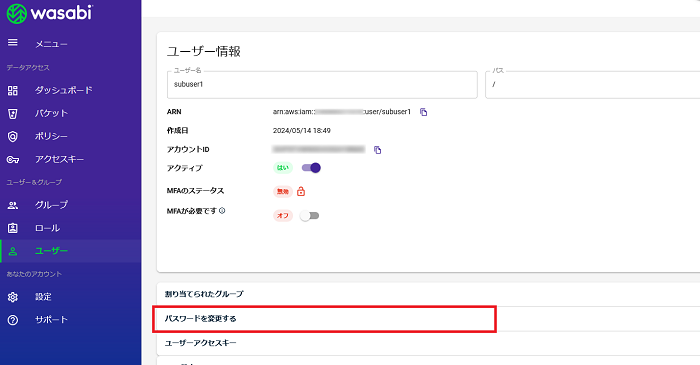
Task: Open 設定 in sidebar
Action: (71, 297)
